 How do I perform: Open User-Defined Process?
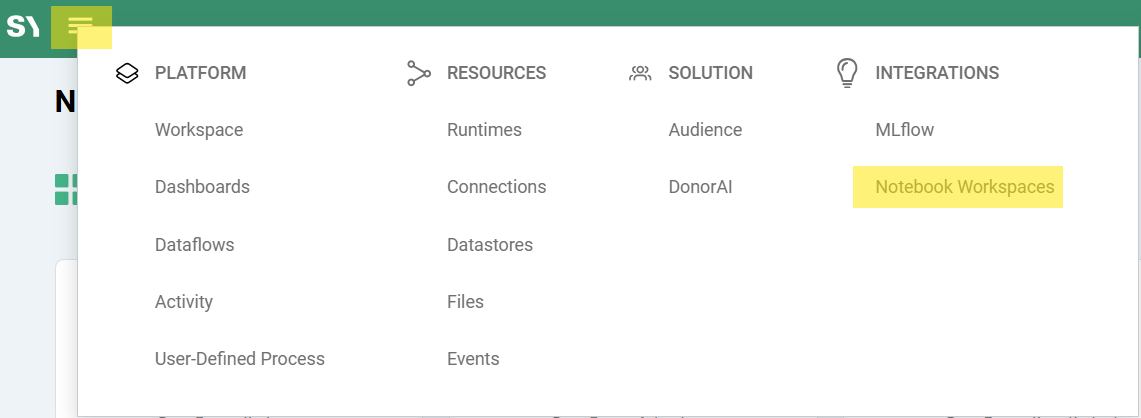[x=240, y=358]
